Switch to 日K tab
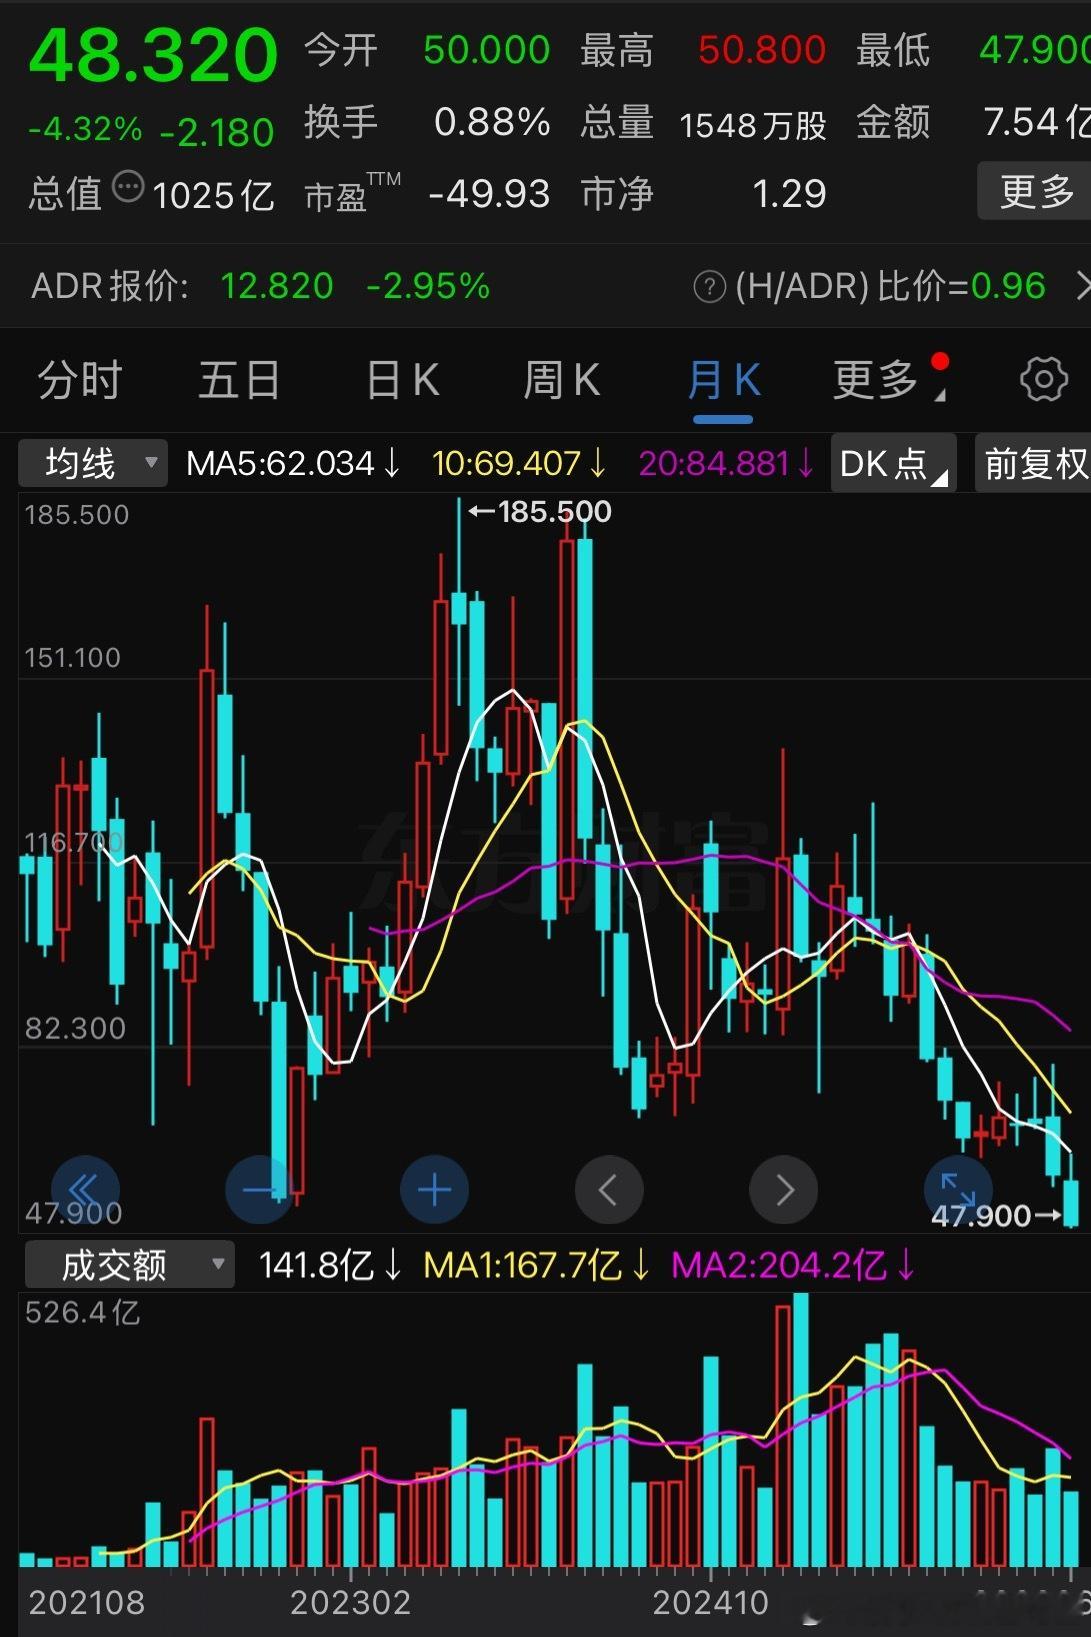This screenshot has height=1637, width=1091. click(x=402, y=381)
